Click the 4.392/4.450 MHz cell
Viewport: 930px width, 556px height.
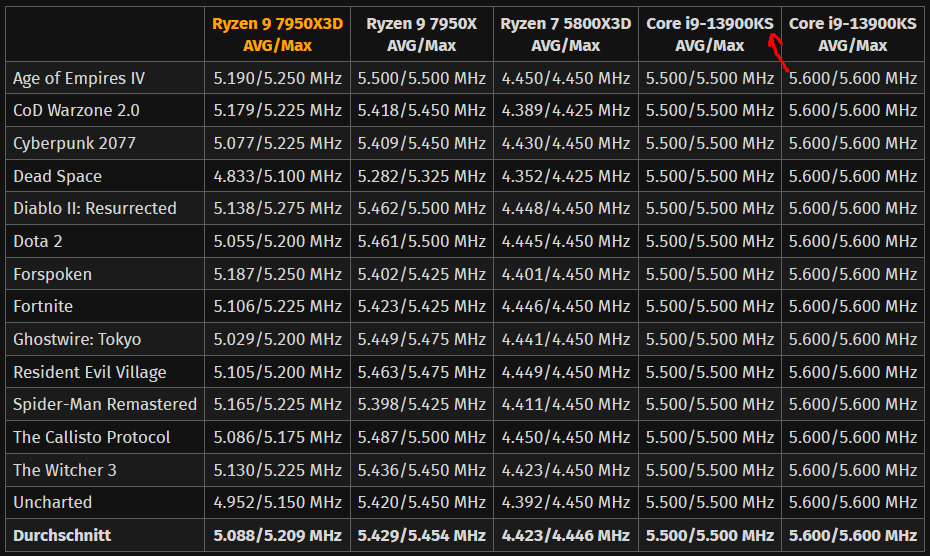coord(566,502)
